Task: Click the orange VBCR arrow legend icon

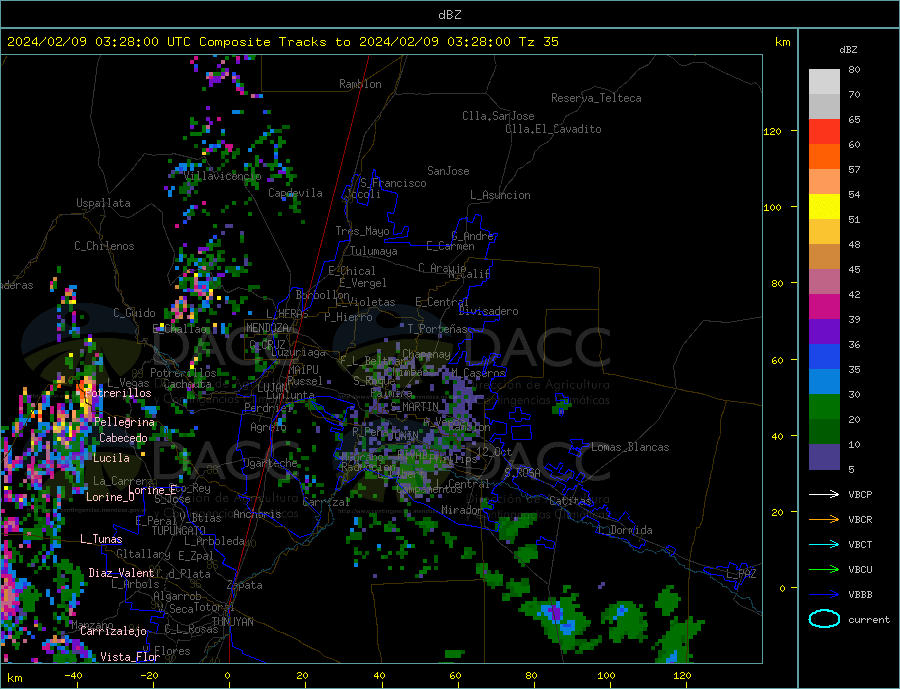Action: [824, 520]
